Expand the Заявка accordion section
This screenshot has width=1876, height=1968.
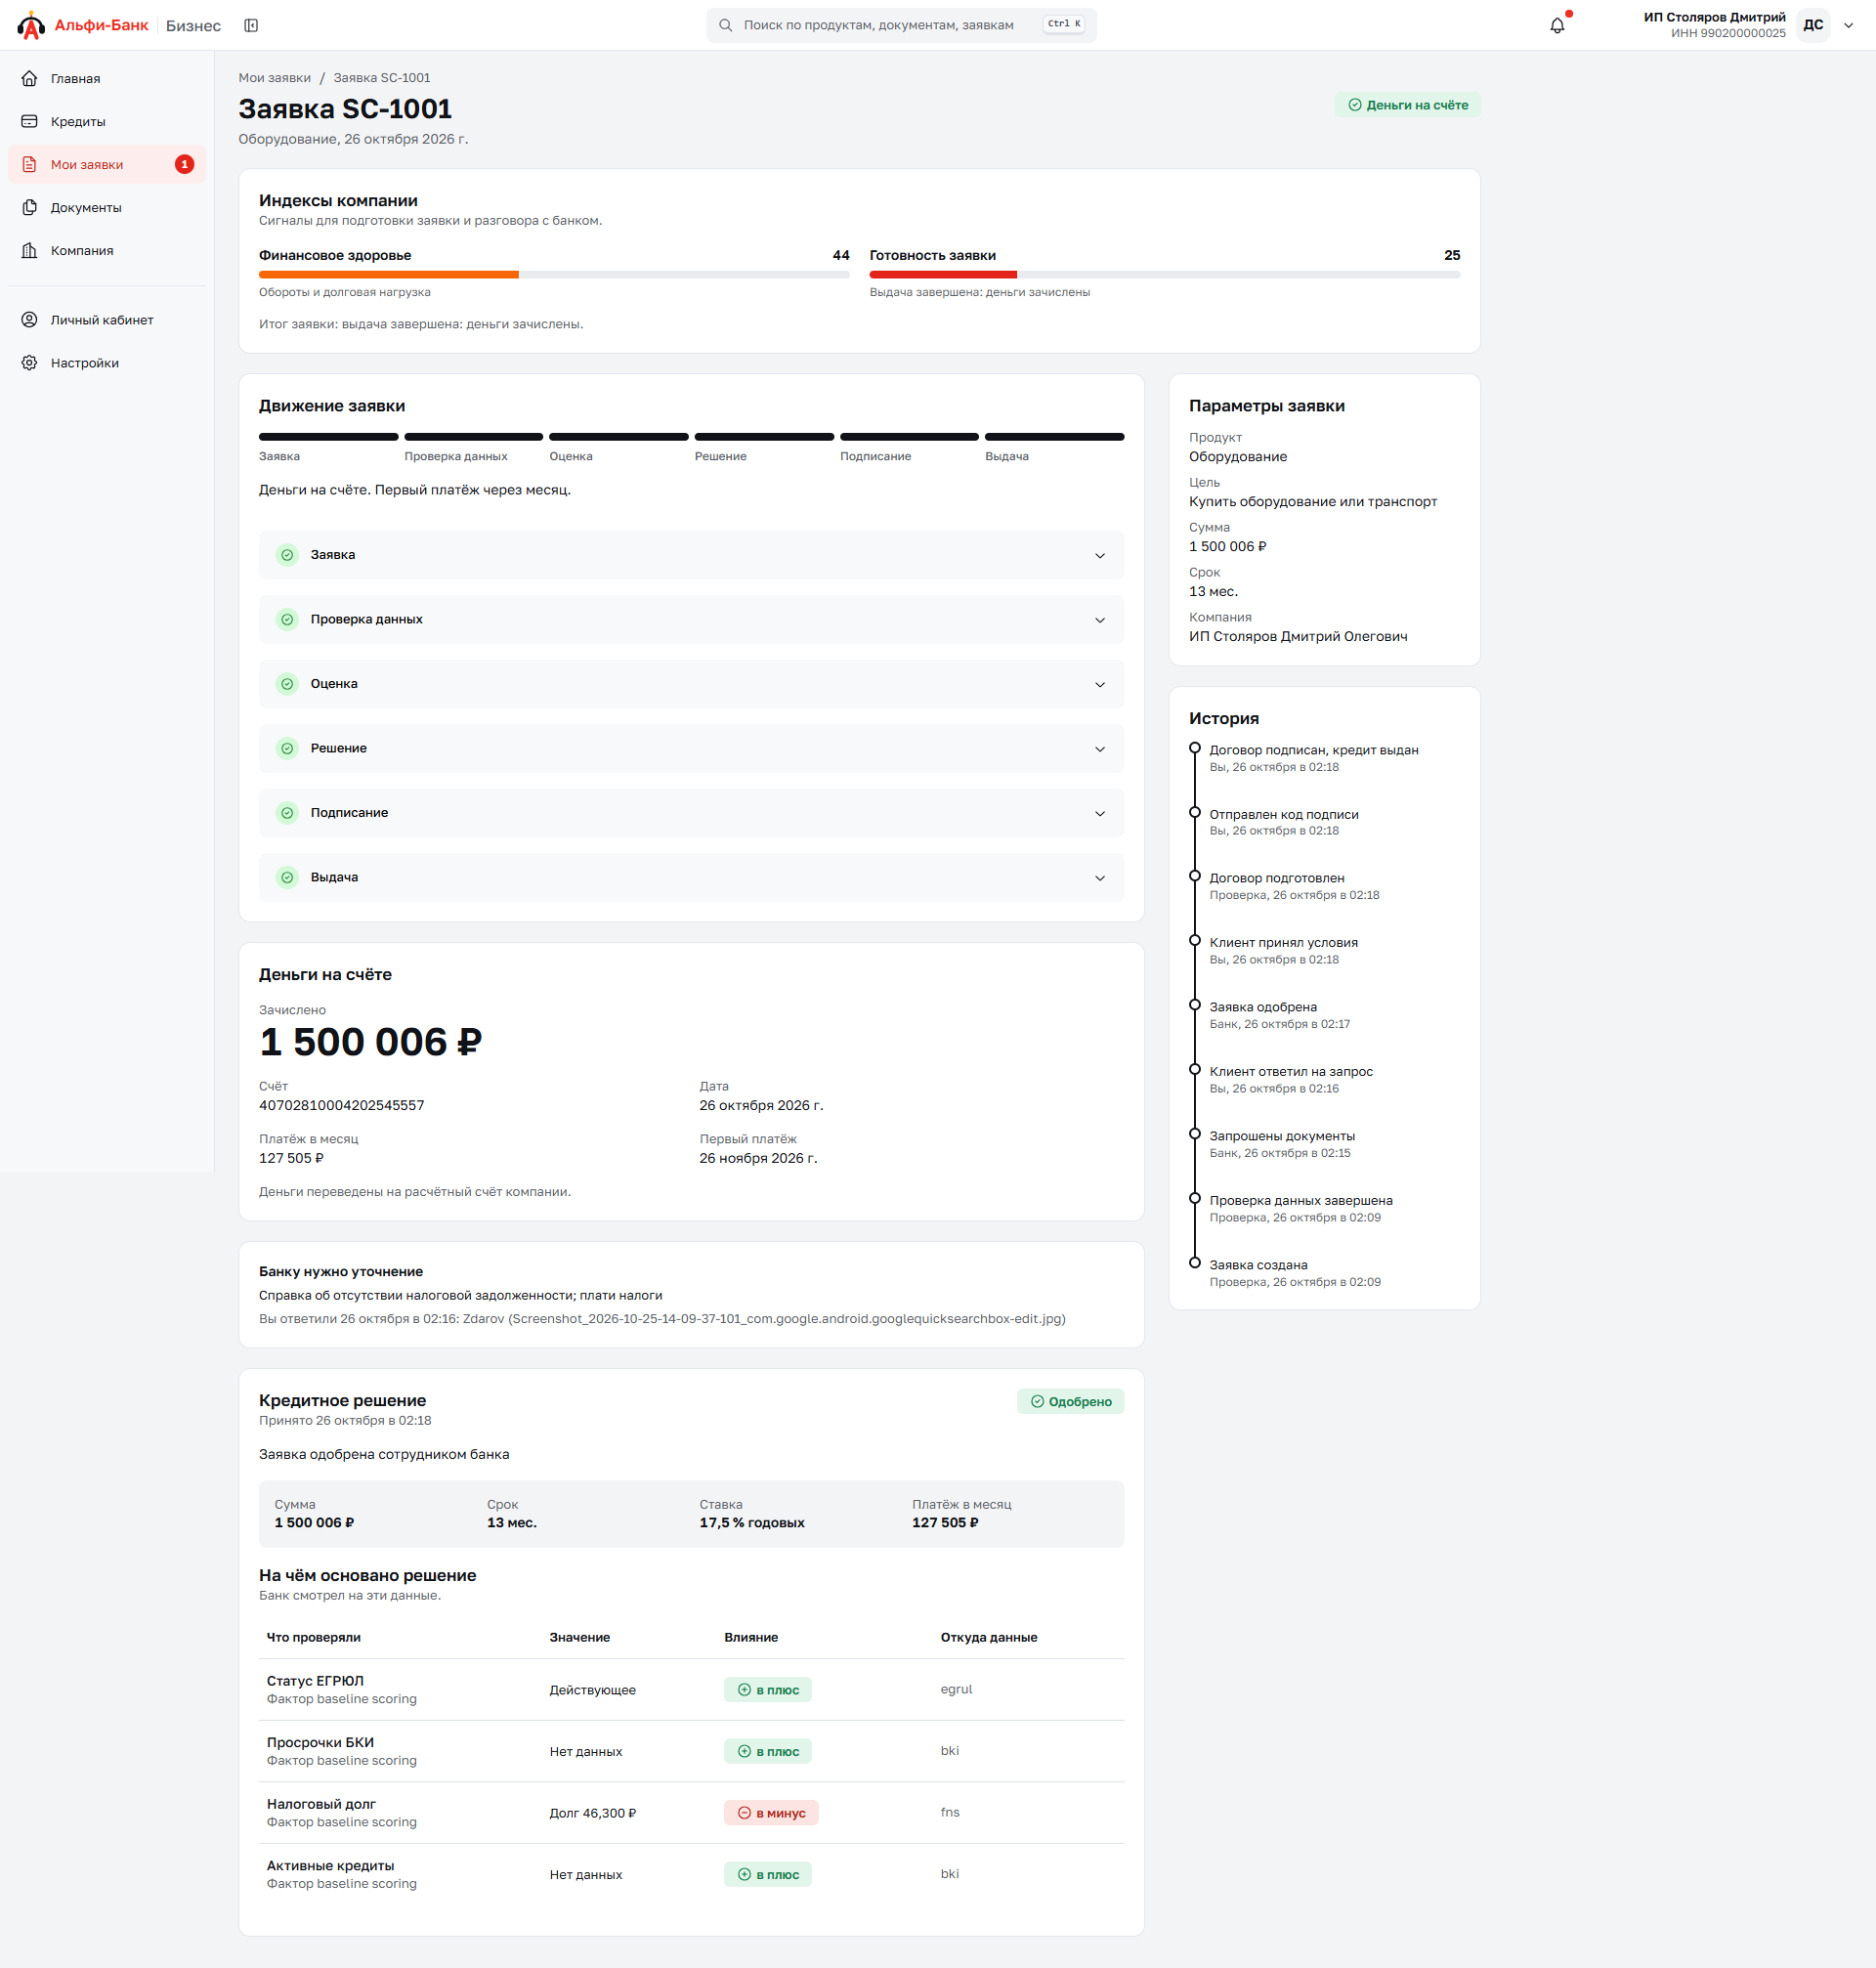[691, 555]
